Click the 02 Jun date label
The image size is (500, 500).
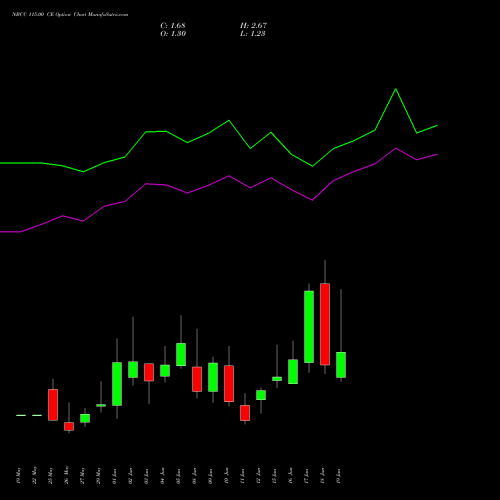130,476
